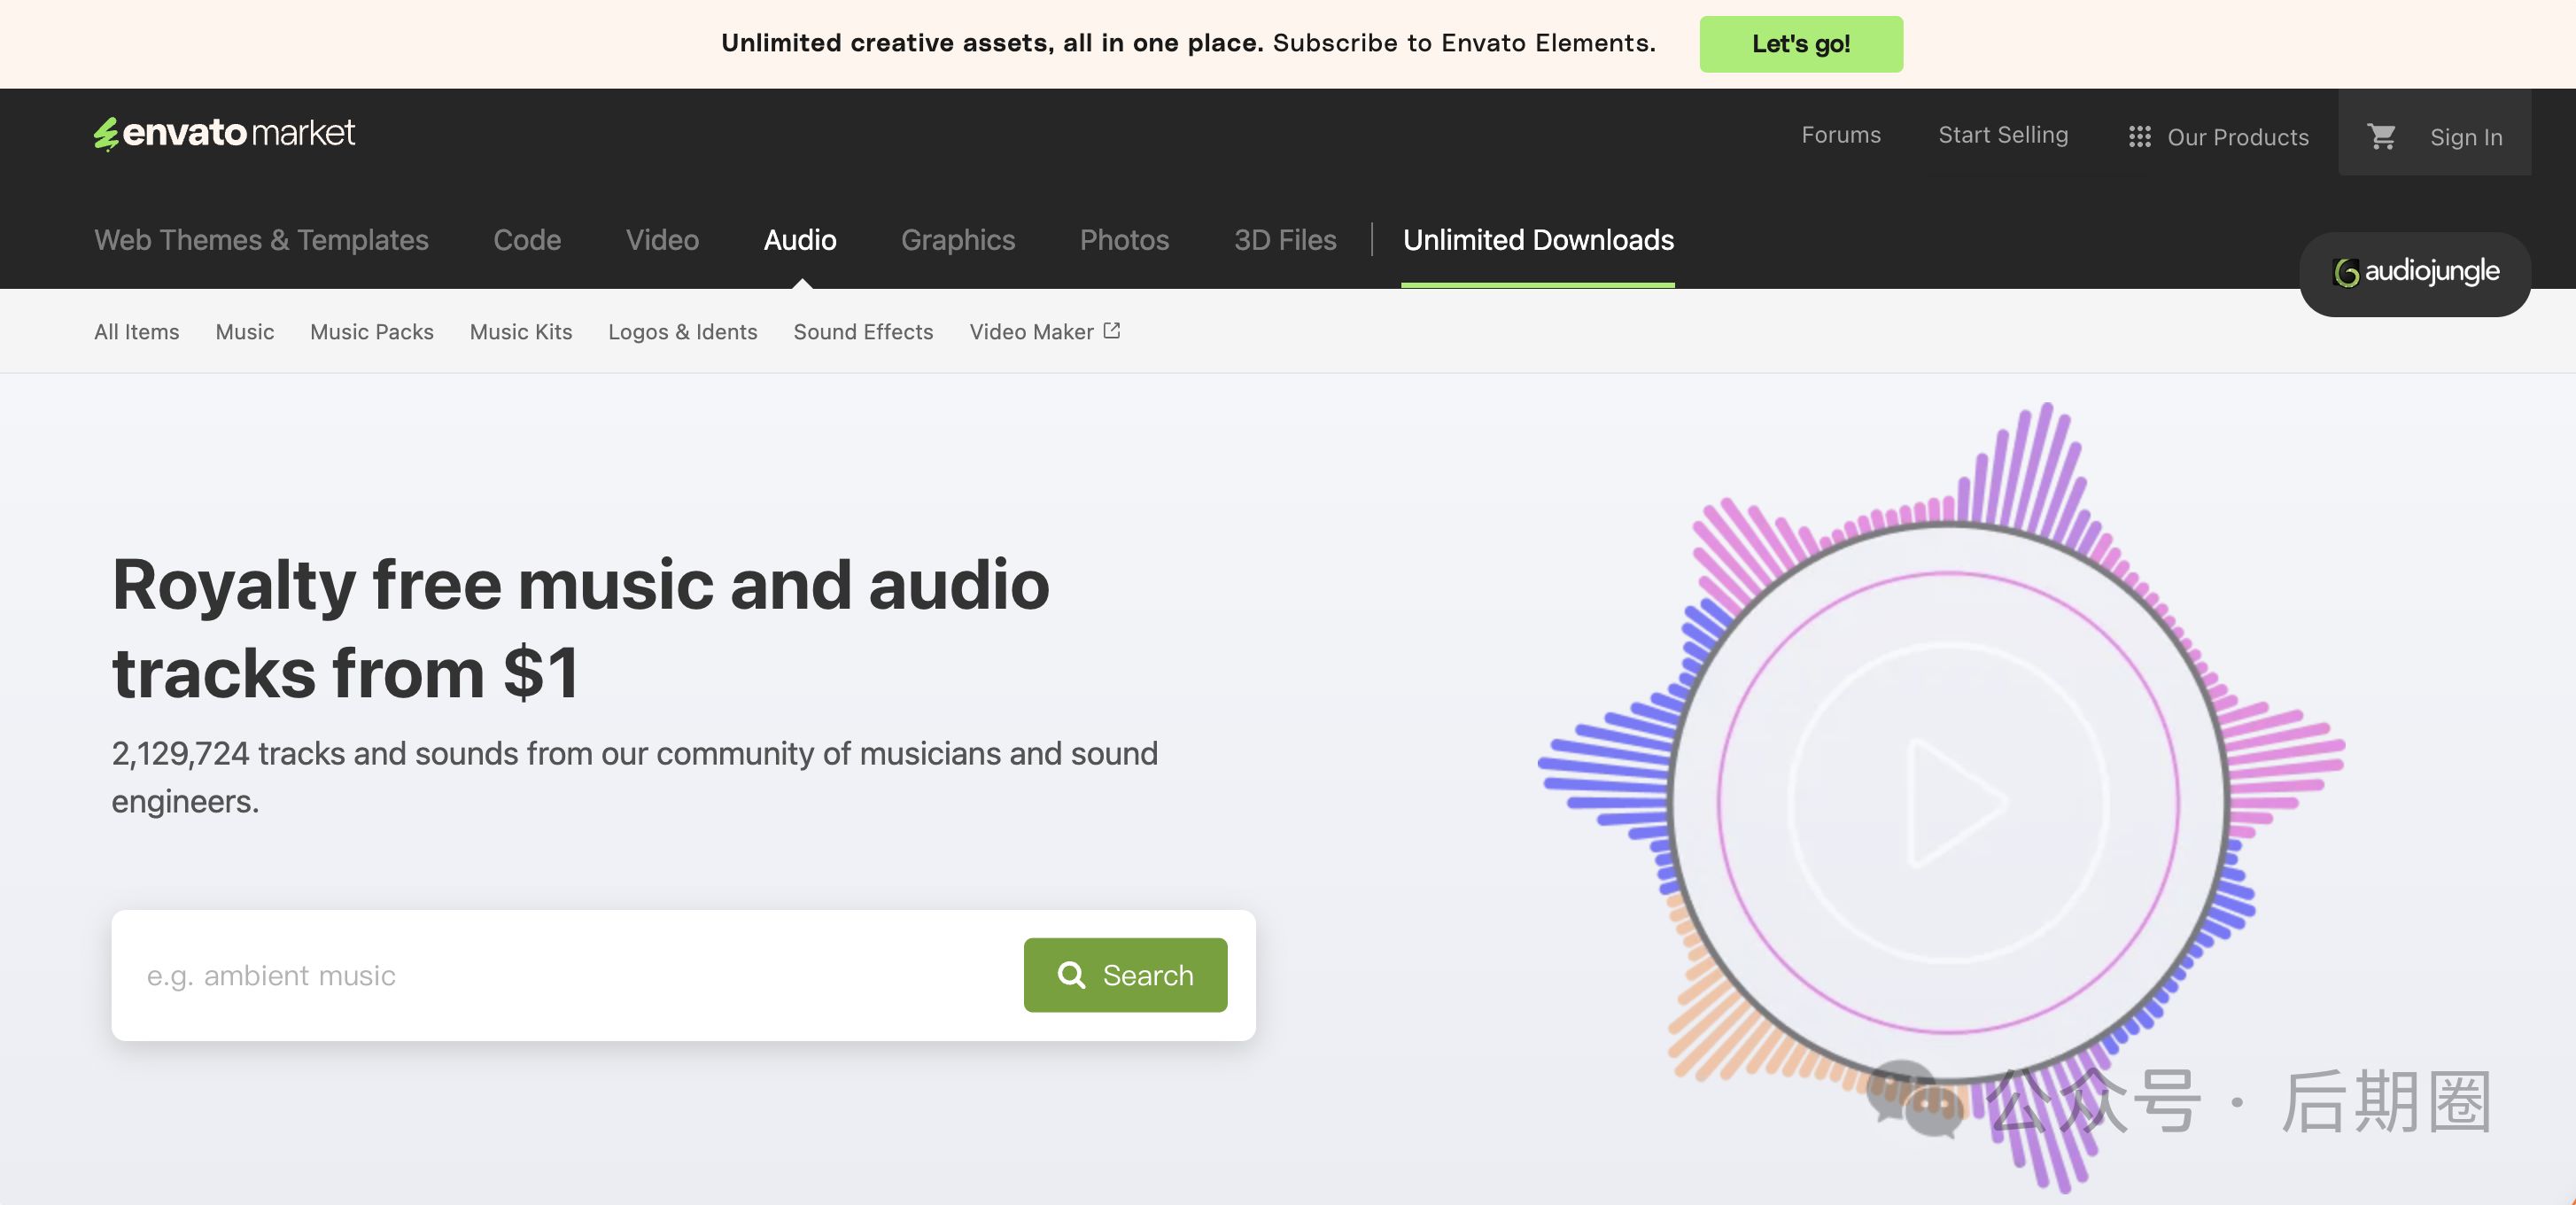Click the Our Products grid icon
Image resolution: width=2576 pixels, height=1205 pixels.
pyautogui.click(x=2139, y=137)
